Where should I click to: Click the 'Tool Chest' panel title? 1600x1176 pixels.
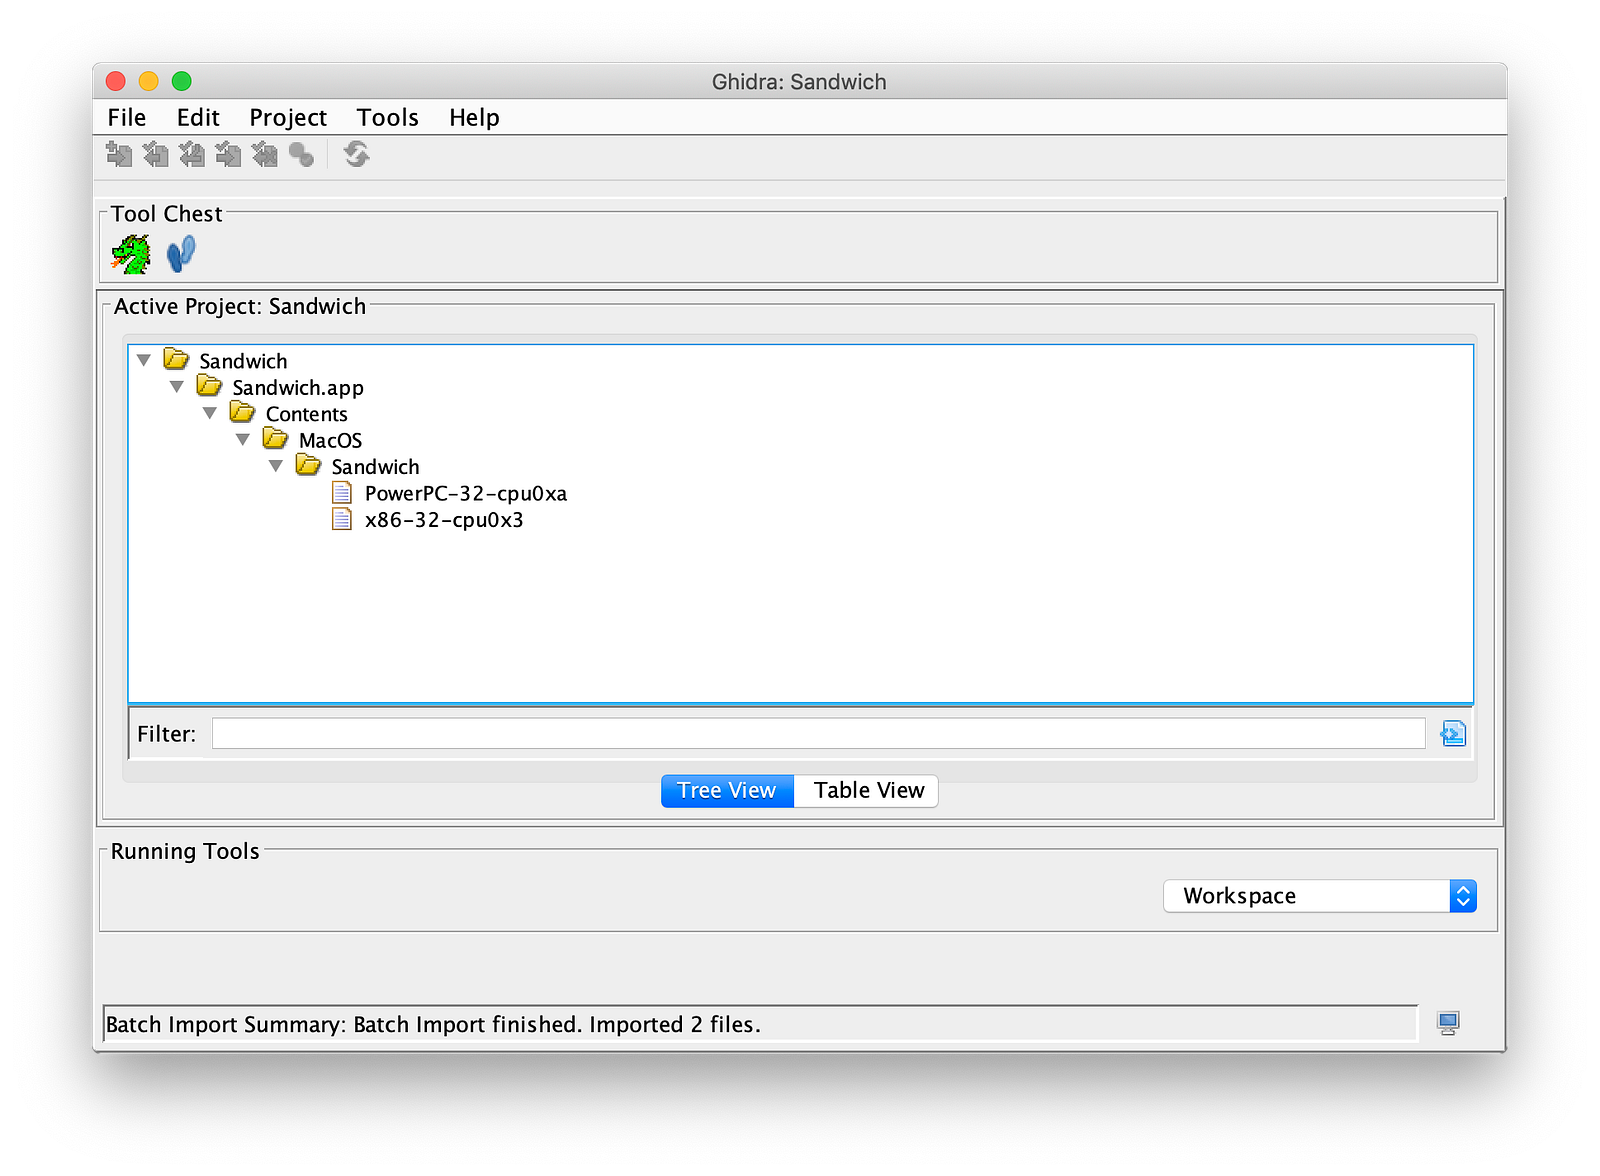click(x=167, y=214)
